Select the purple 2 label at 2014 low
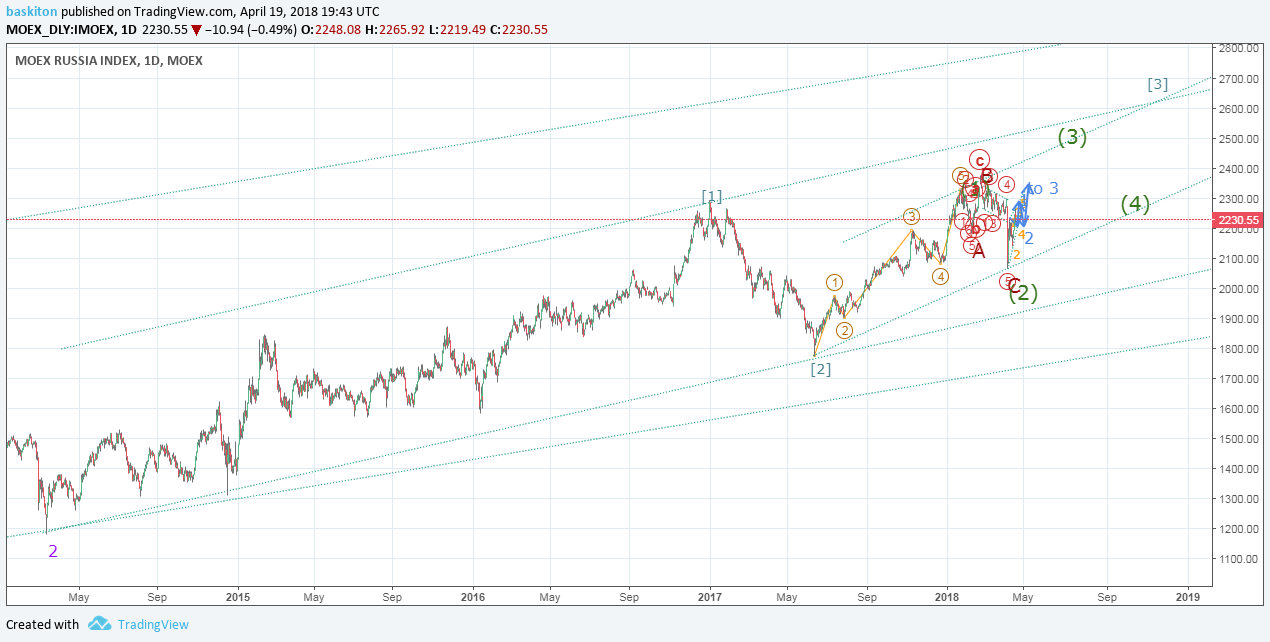Viewport: 1270px width, 642px height. click(53, 551)
